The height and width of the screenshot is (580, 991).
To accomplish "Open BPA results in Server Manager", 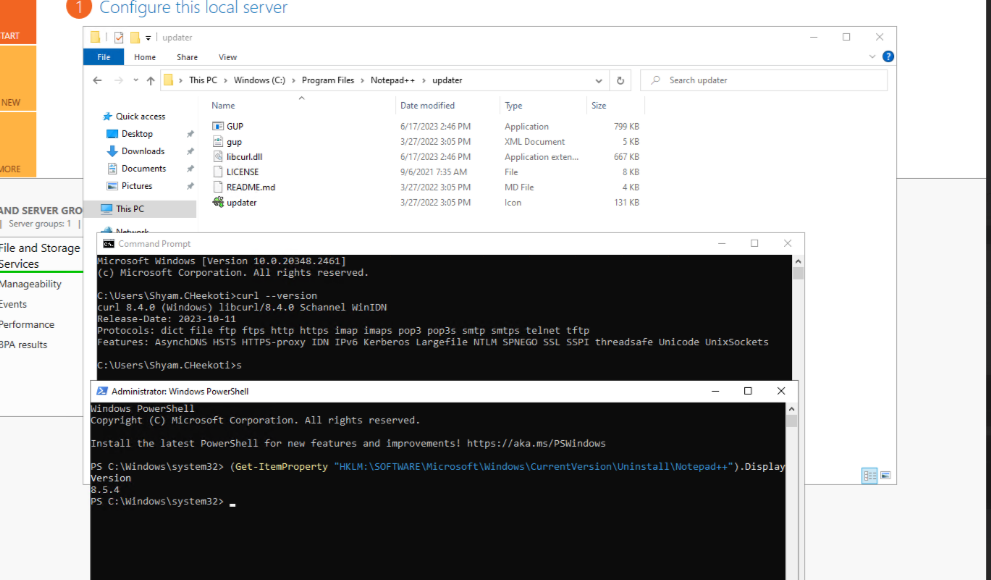I will click(x=24, y=344).
